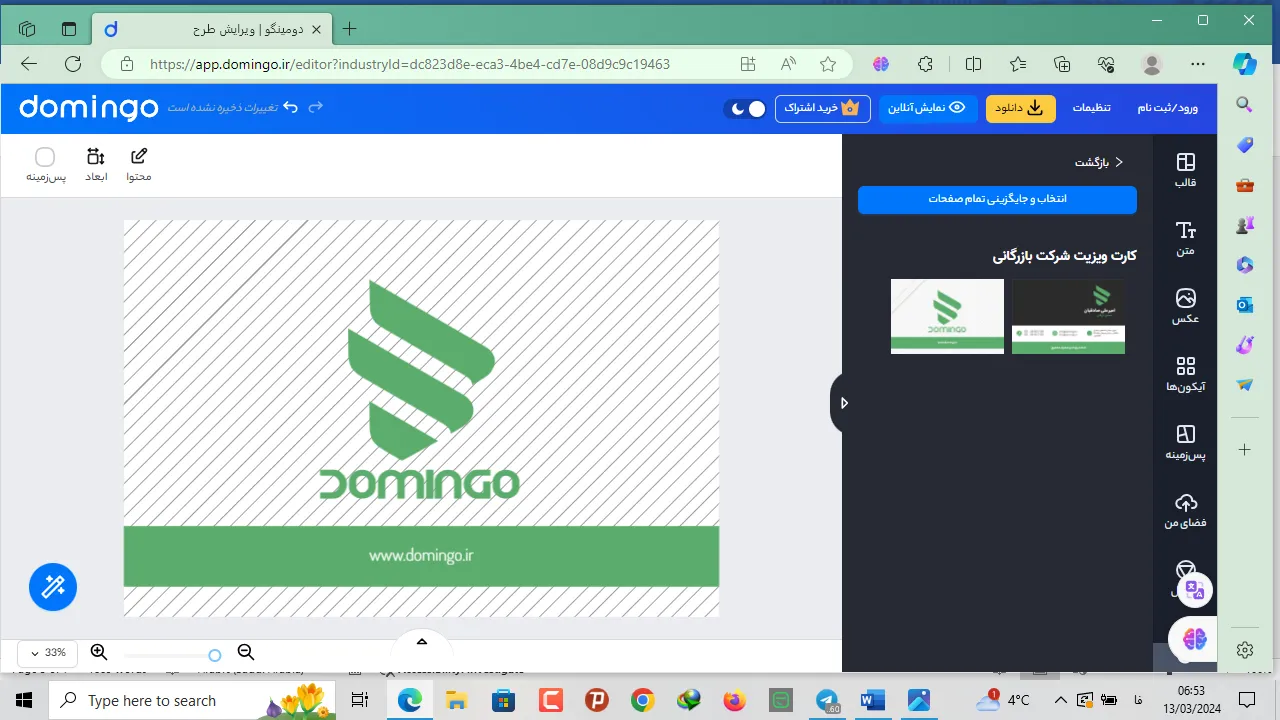
Task: Open Edge sidebar settings gear
Action: click(x=1245, y=650)
